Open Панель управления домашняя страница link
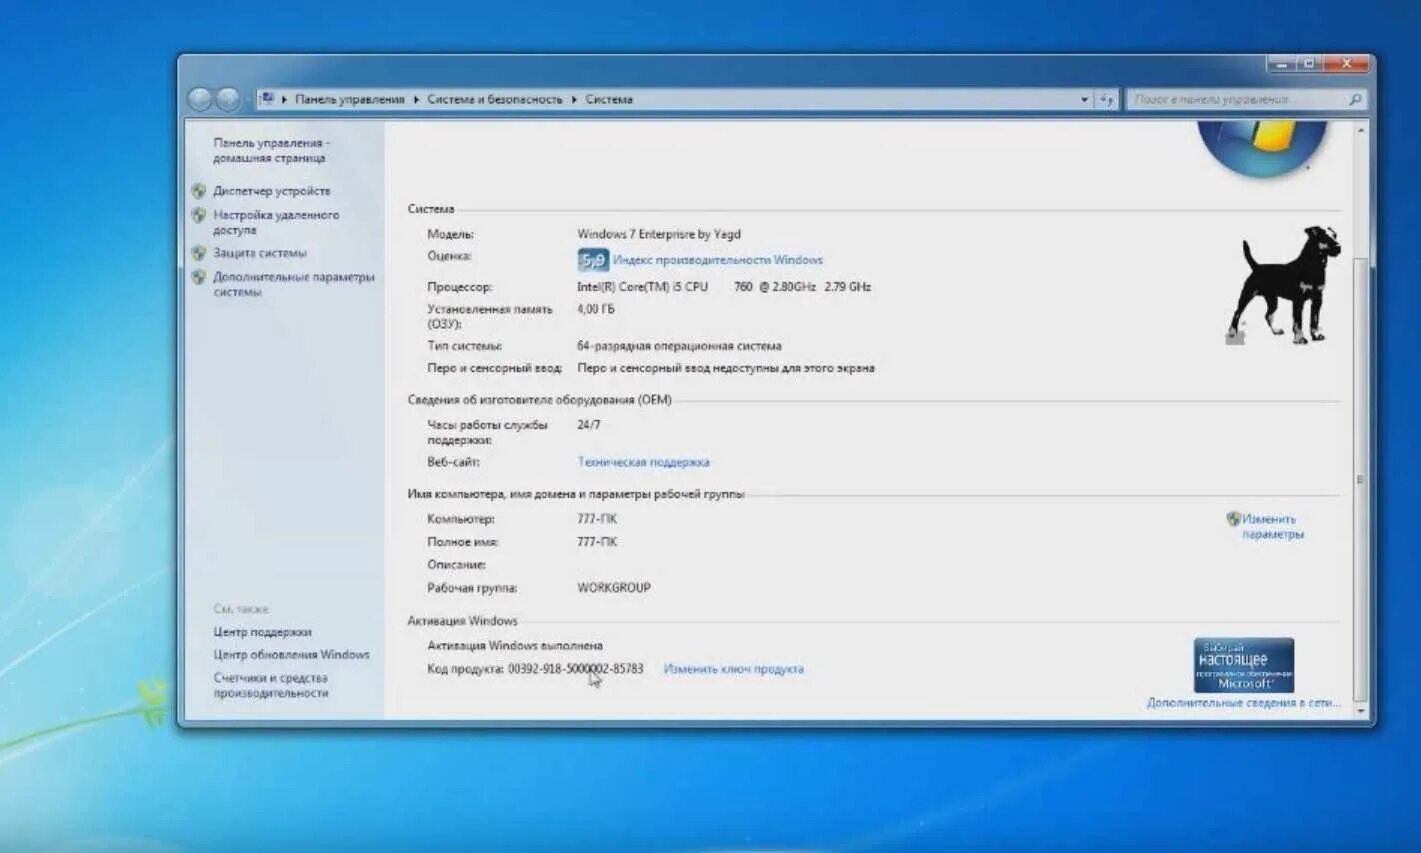 pyautogui.click(x=270, y=150)
